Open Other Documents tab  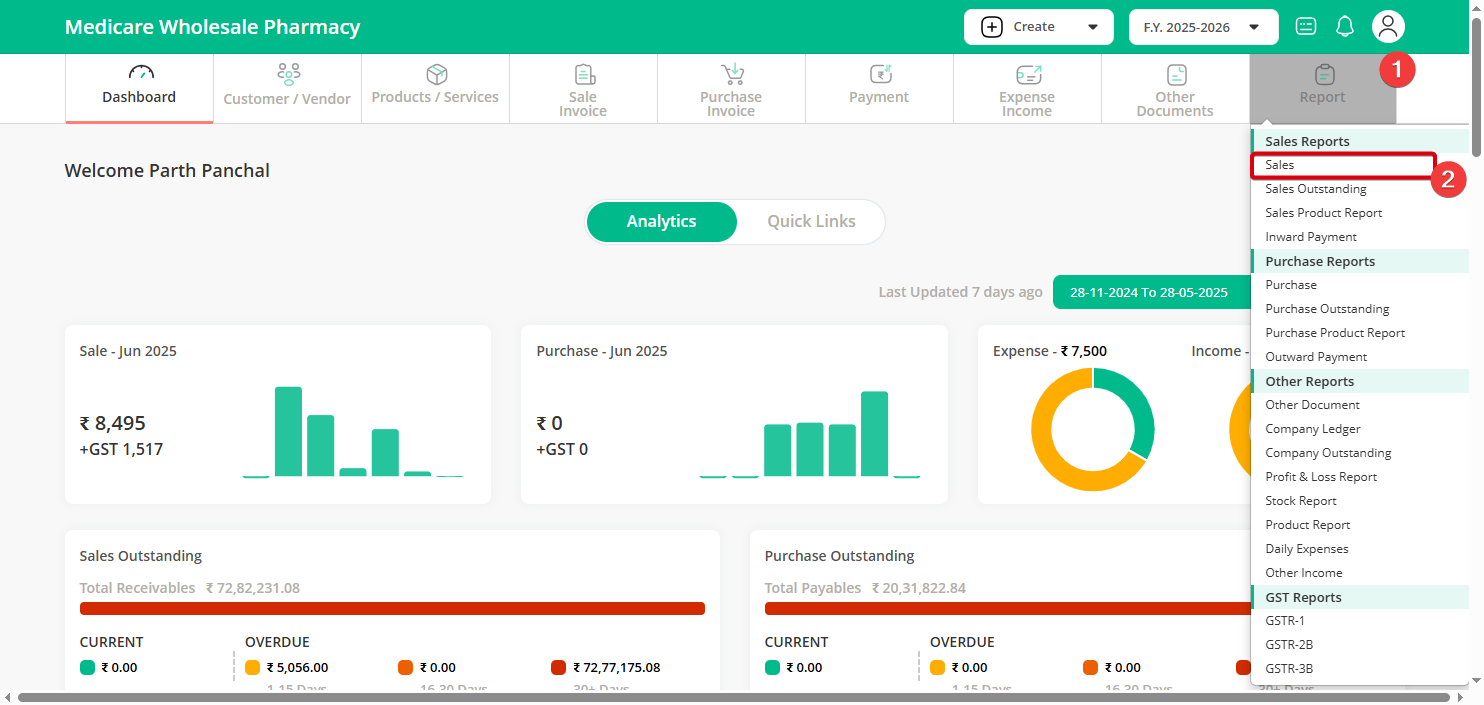tap(1175, 88)
